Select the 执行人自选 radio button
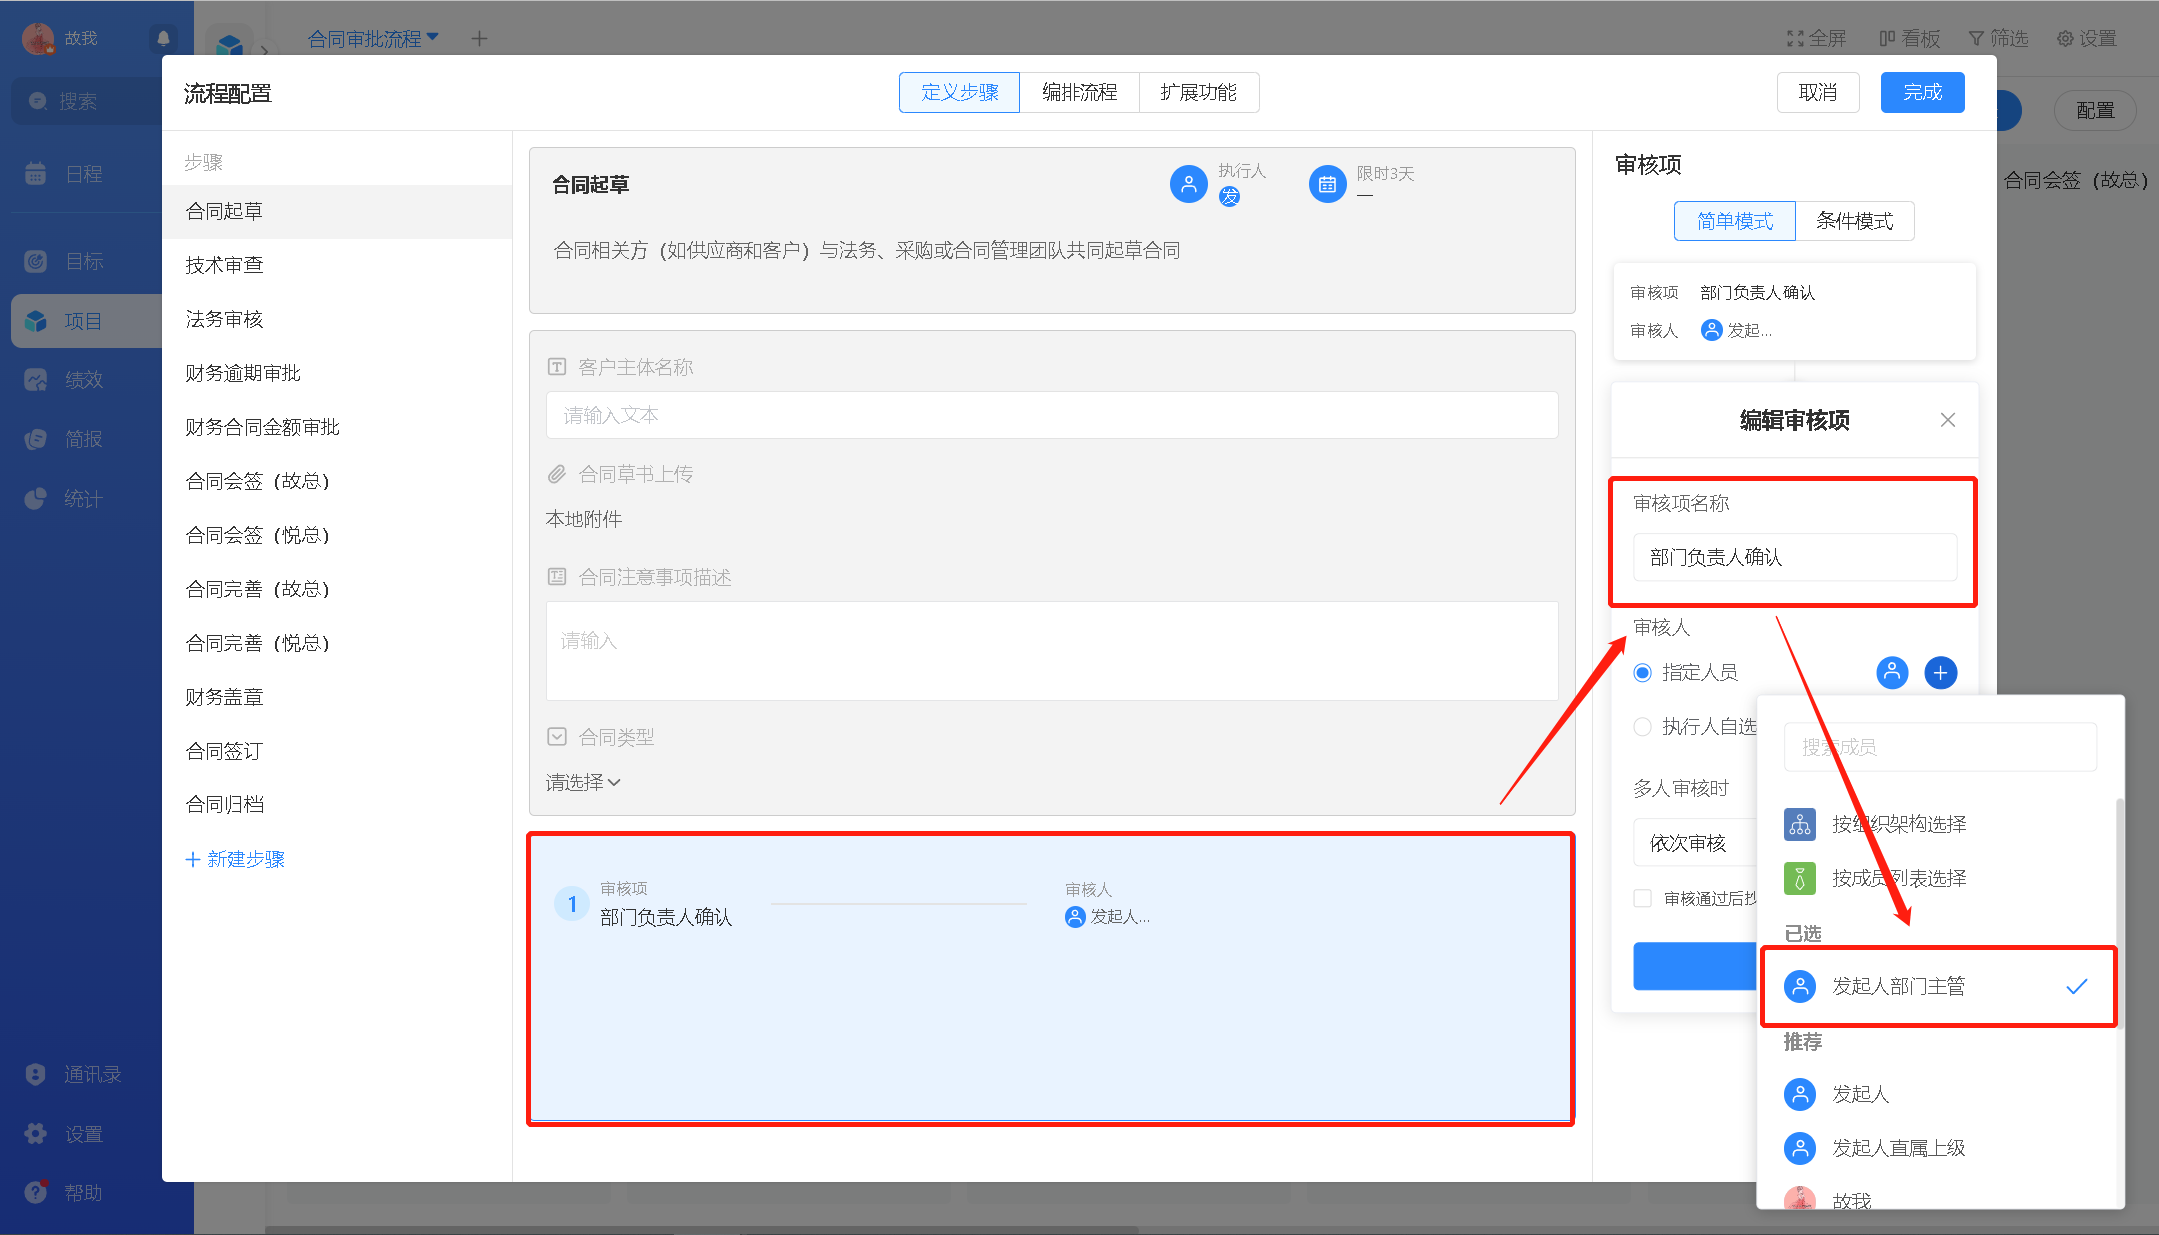 pos(1642,727)
